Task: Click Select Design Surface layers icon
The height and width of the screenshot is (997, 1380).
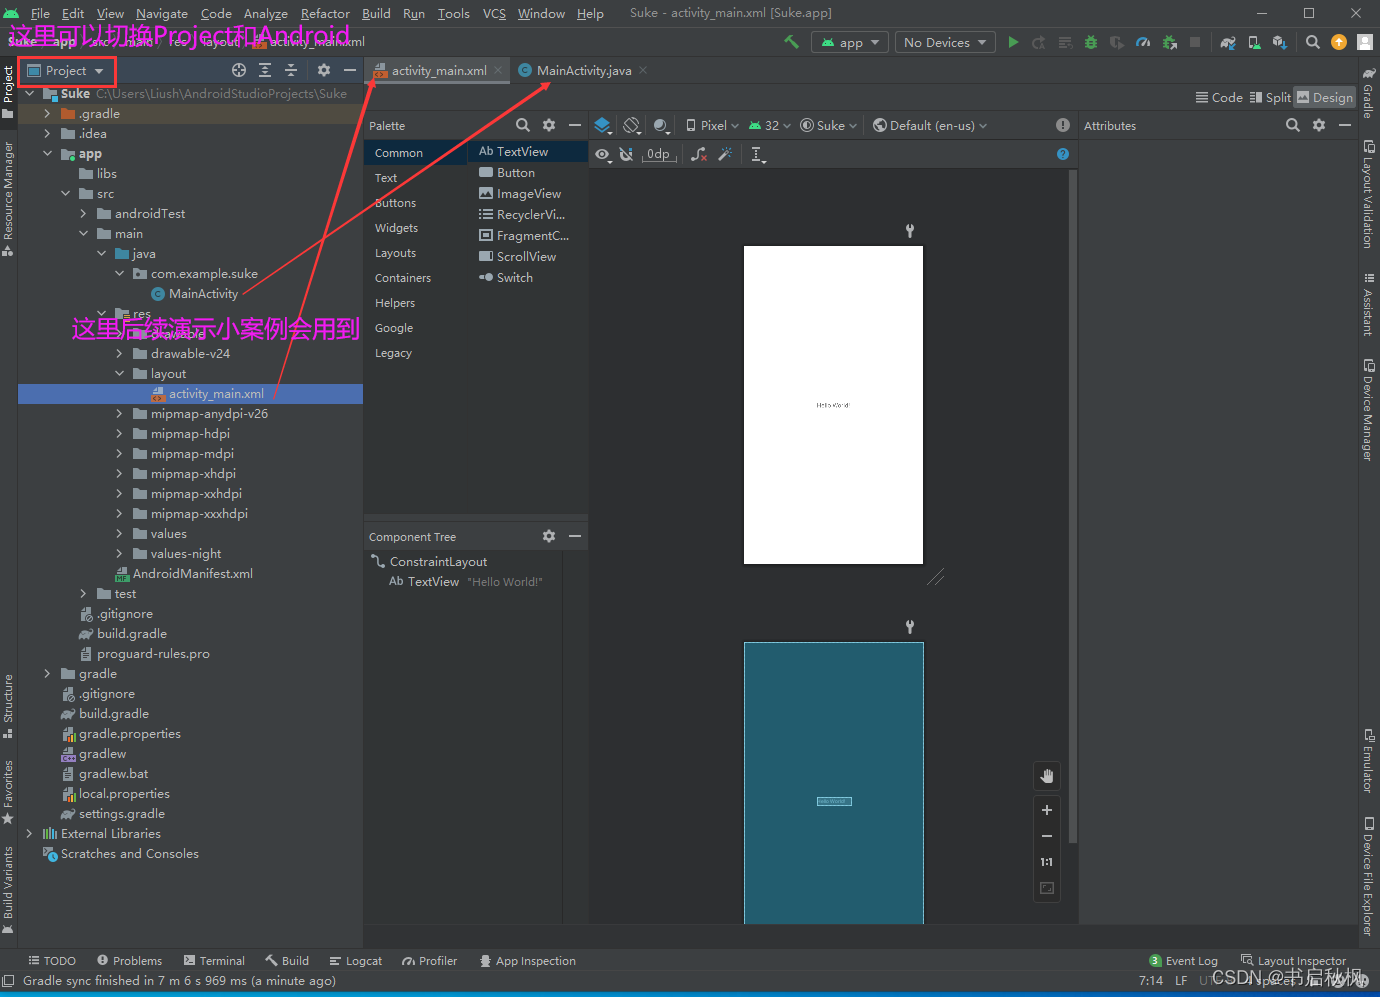Action: (x=602, y=125)
